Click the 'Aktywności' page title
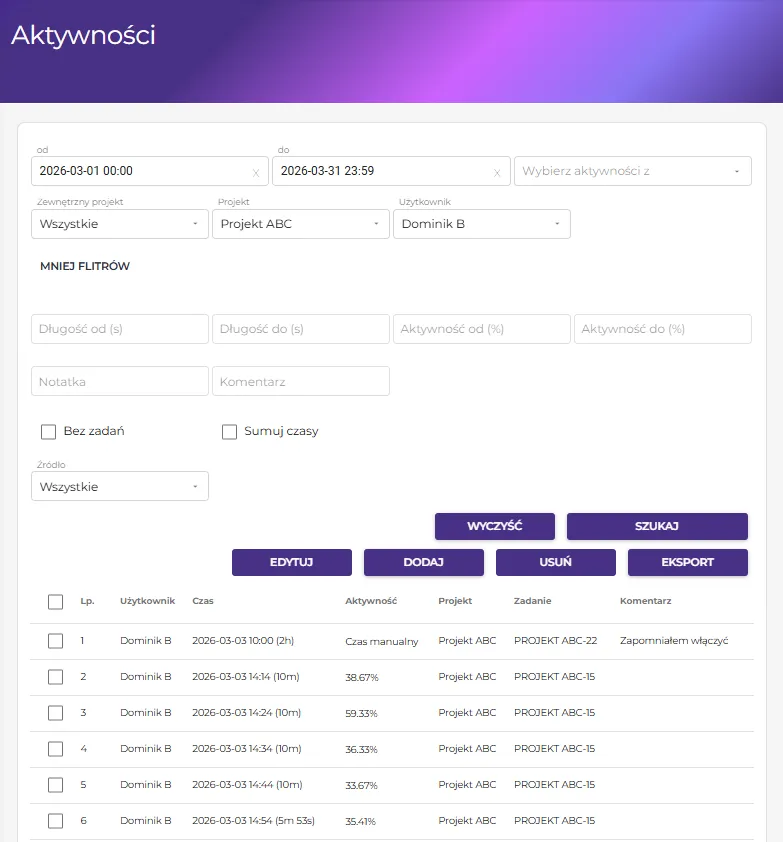783x842 pixels. (x=83, y=35)
